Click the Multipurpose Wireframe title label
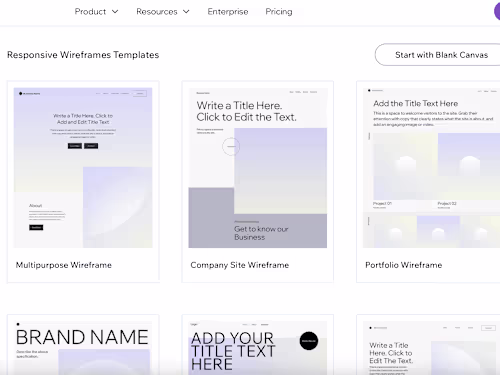The height and width of the screenshot is (375, 500). (64, 265)
